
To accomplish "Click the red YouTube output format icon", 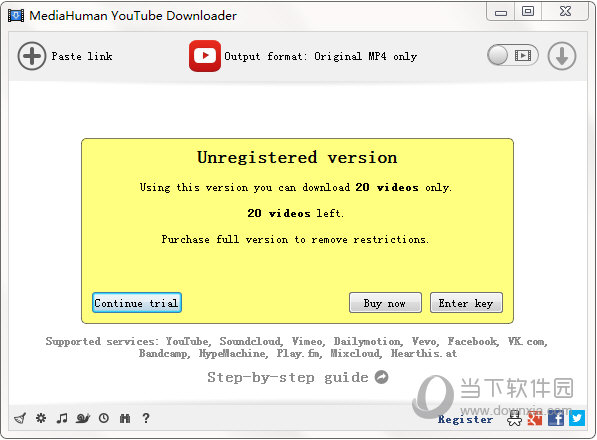I will [205, 56].
